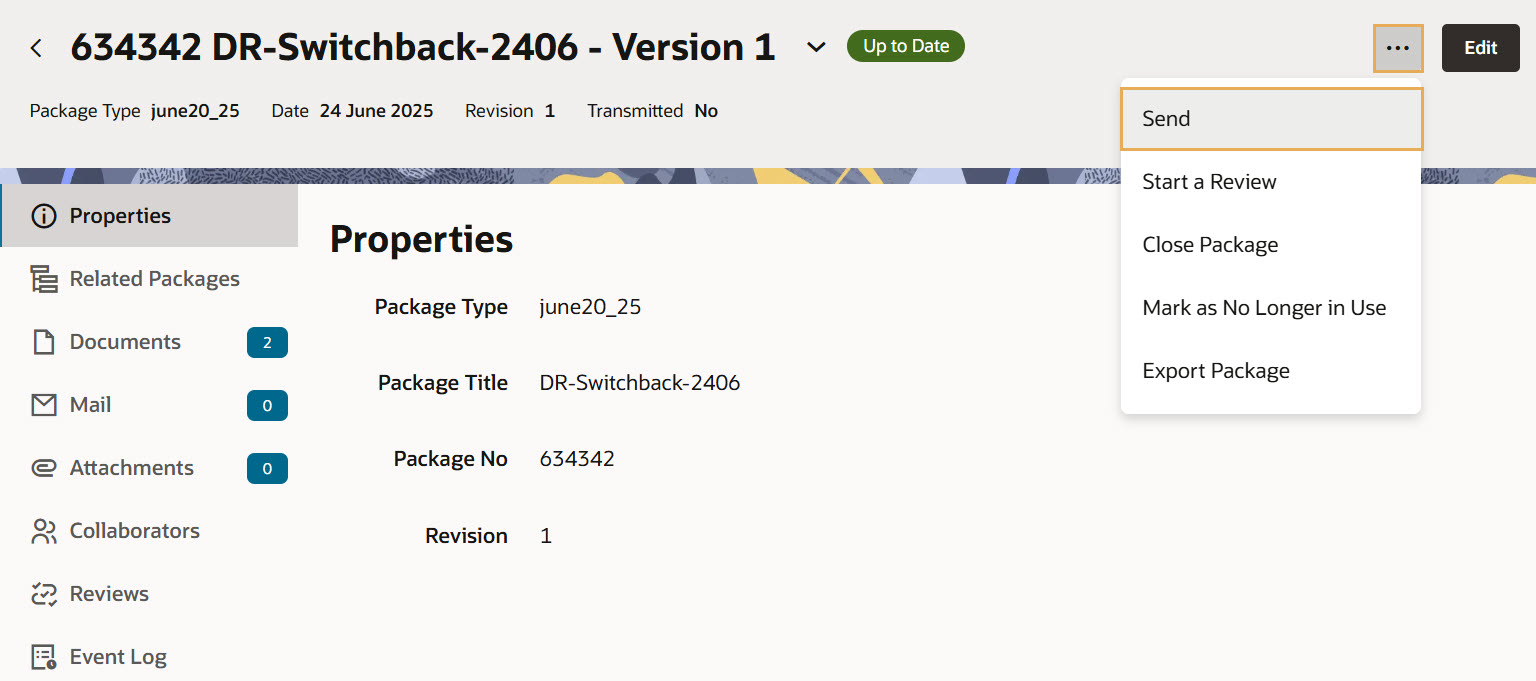
Task: Click the Documents page icon
Action: coord(44,342)
